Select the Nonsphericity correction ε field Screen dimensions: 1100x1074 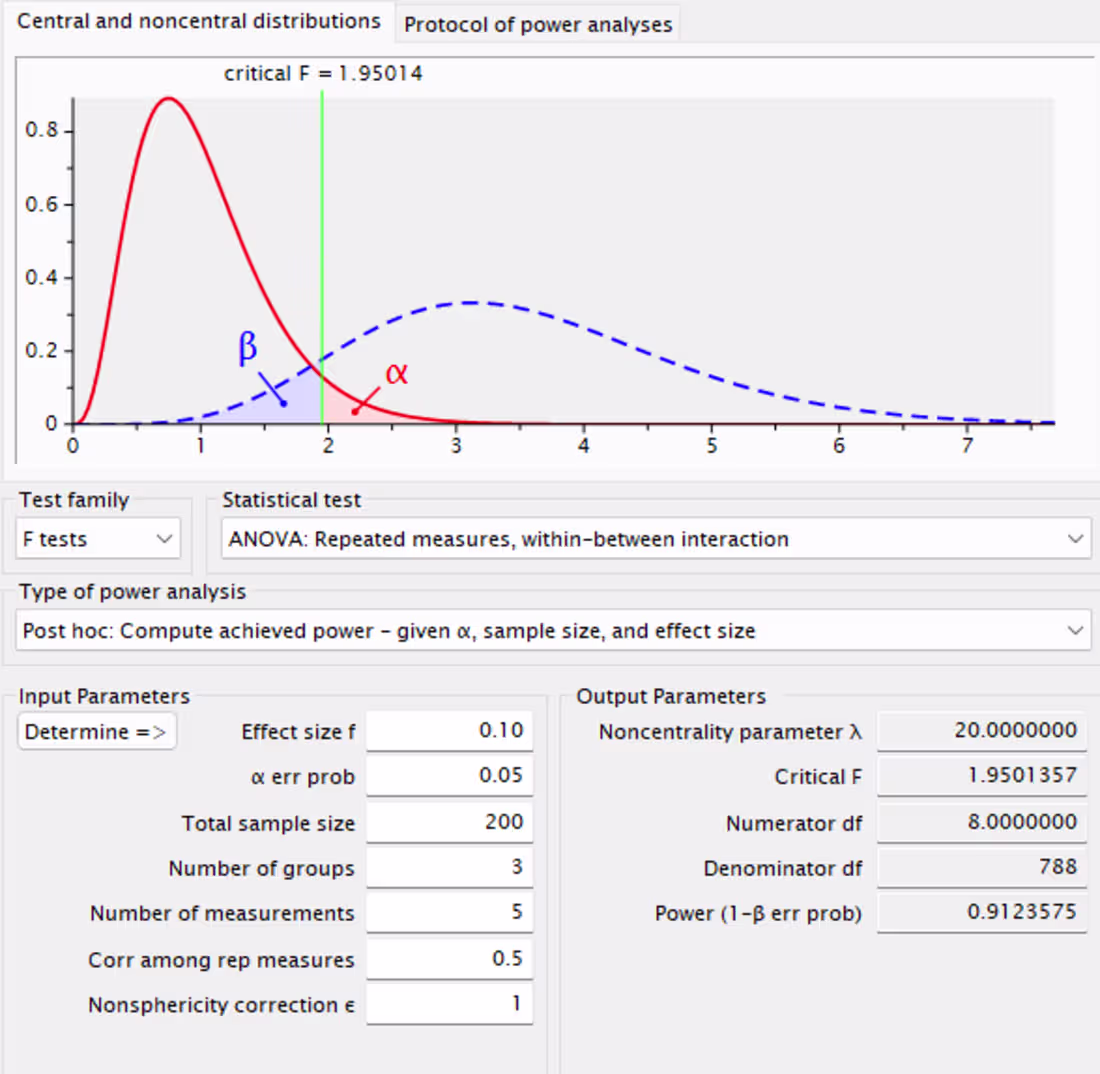click(449, 1003)
